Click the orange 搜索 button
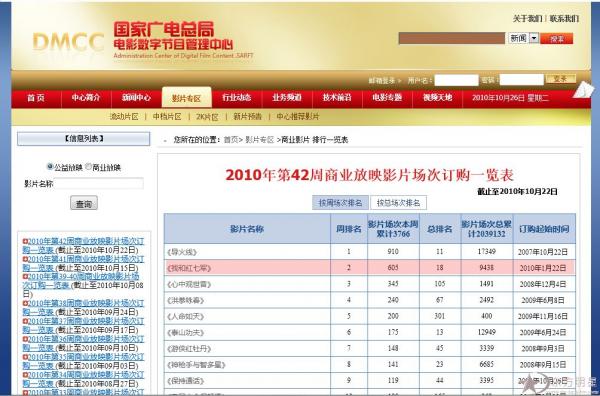The image size is (600, 396). pos(556,38)
